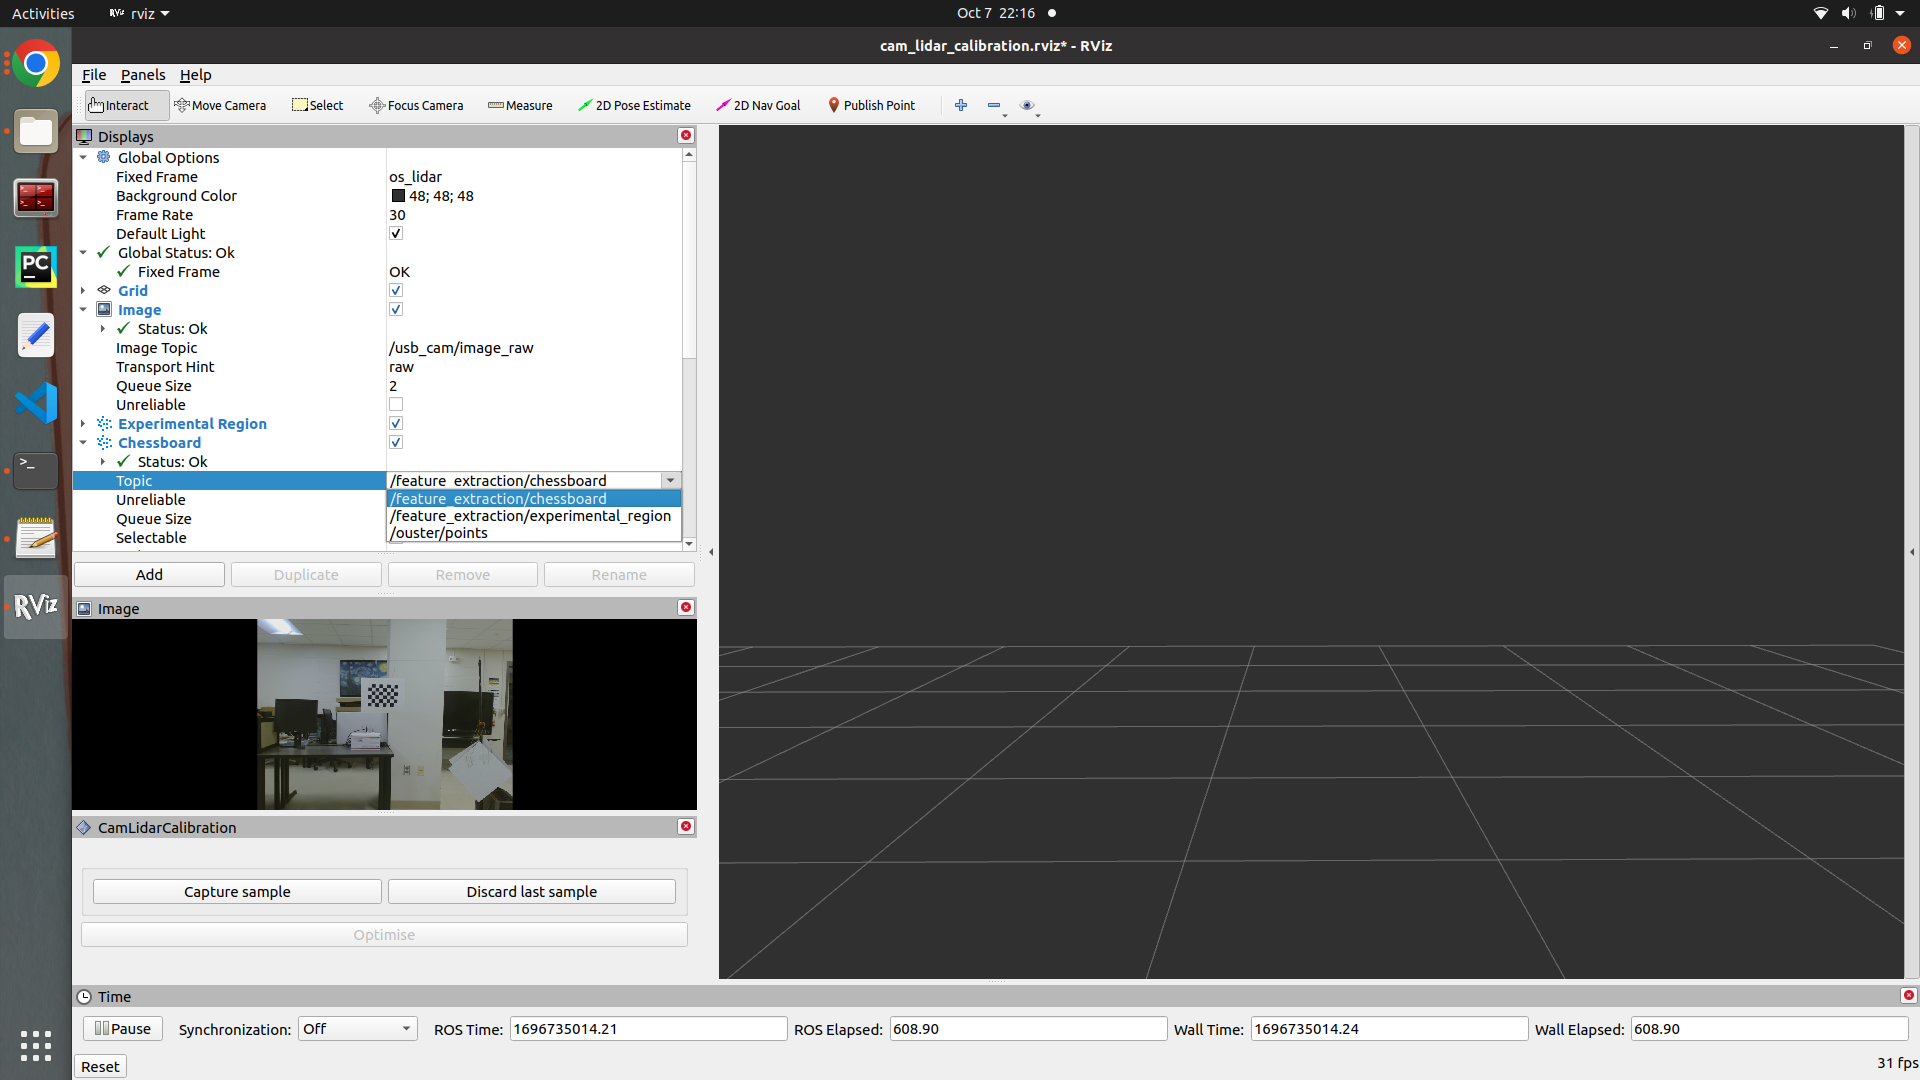This screenshot has width=1920, height=1080.
Task: Set Synchronization dropdown in Time panel
Action: click(357, 1028)
